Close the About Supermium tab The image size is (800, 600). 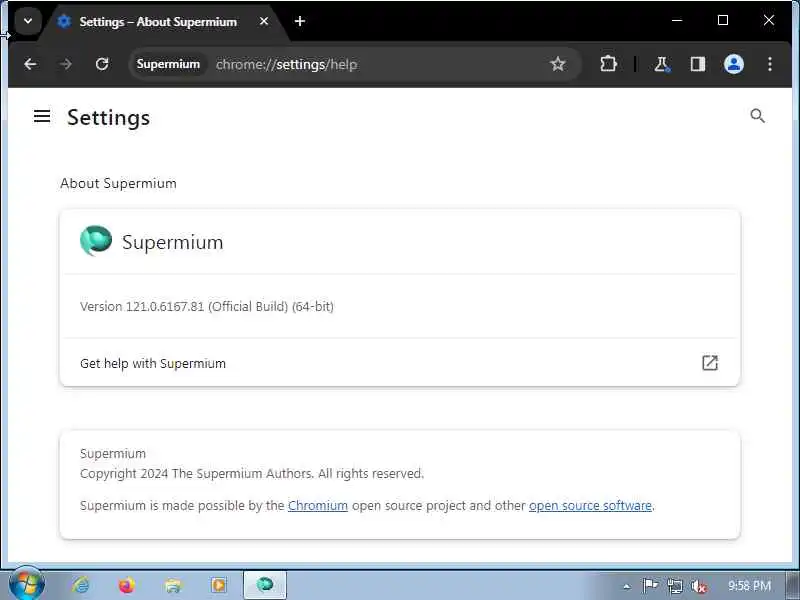point(264,21)
